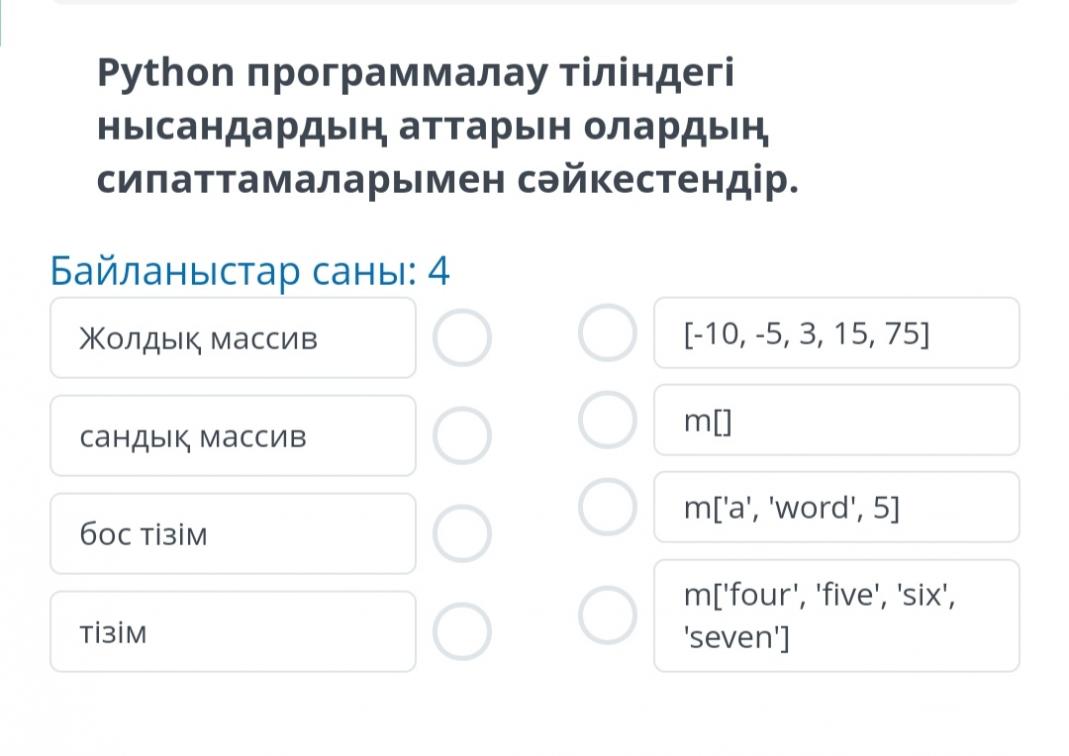The height and width of the screenshot is (756, 1069).
Task: Select the circle next to Жолдық массив
Action: 462,338
